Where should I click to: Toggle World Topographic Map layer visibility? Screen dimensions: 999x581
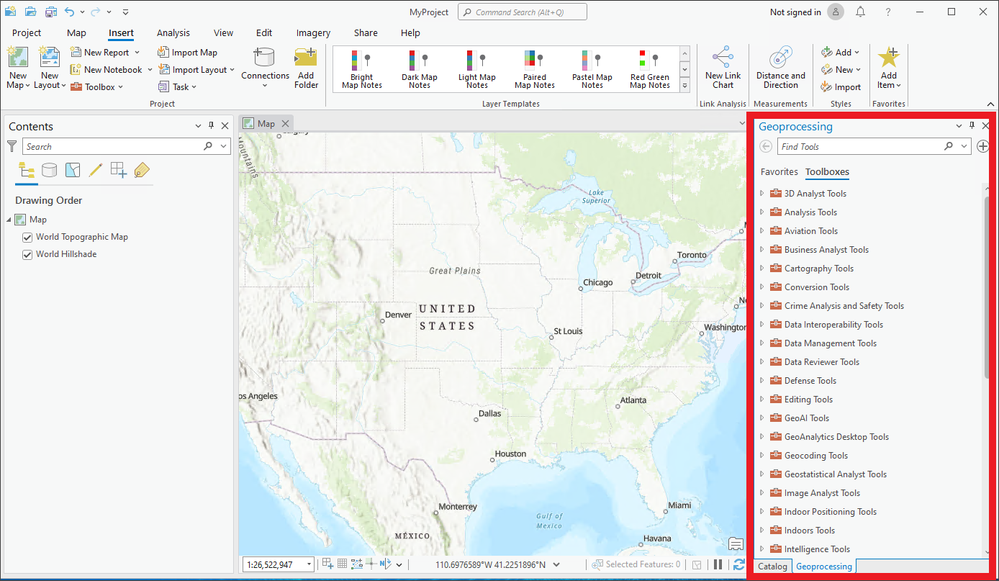coord(27,237)
